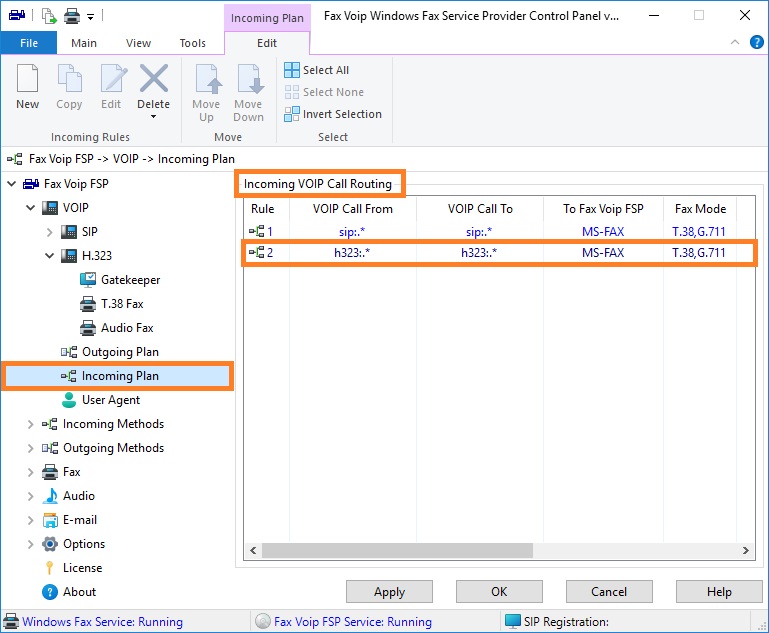The width and height of the screenshot is (769, 633).
Task: Open the Delete dropdown arrow
Action: point(154,117)
